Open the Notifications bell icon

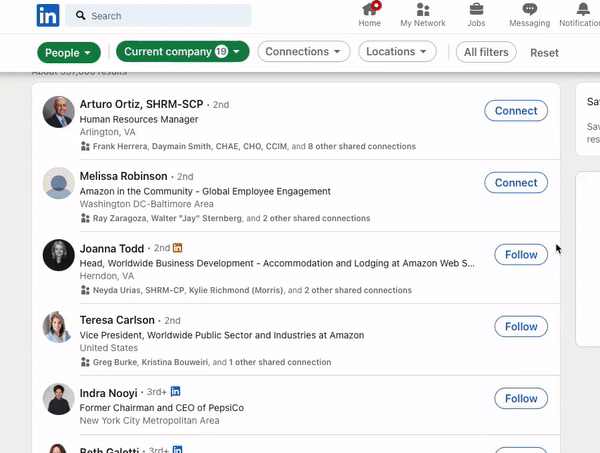[x=583, y=9]
